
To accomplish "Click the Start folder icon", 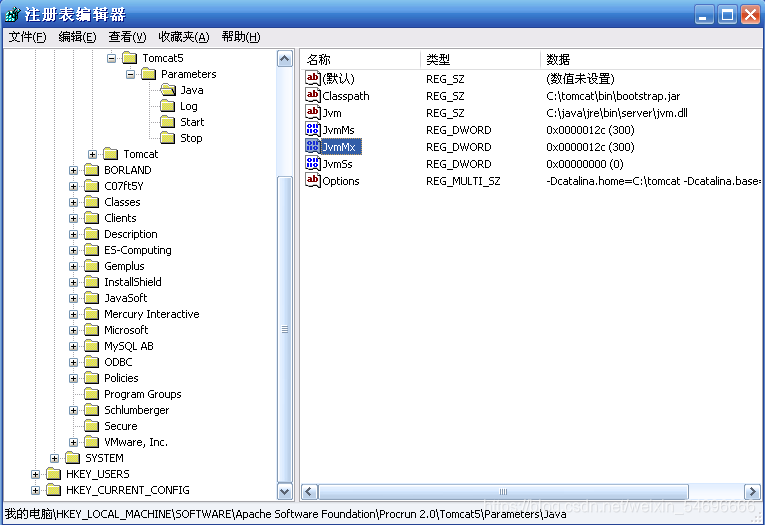I will click(167, 122).
